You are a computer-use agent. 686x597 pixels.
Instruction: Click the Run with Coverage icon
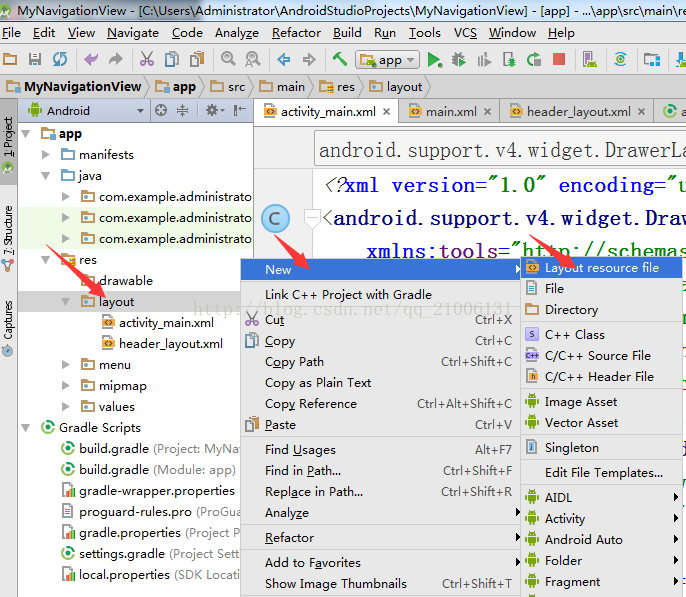(484, 59)
